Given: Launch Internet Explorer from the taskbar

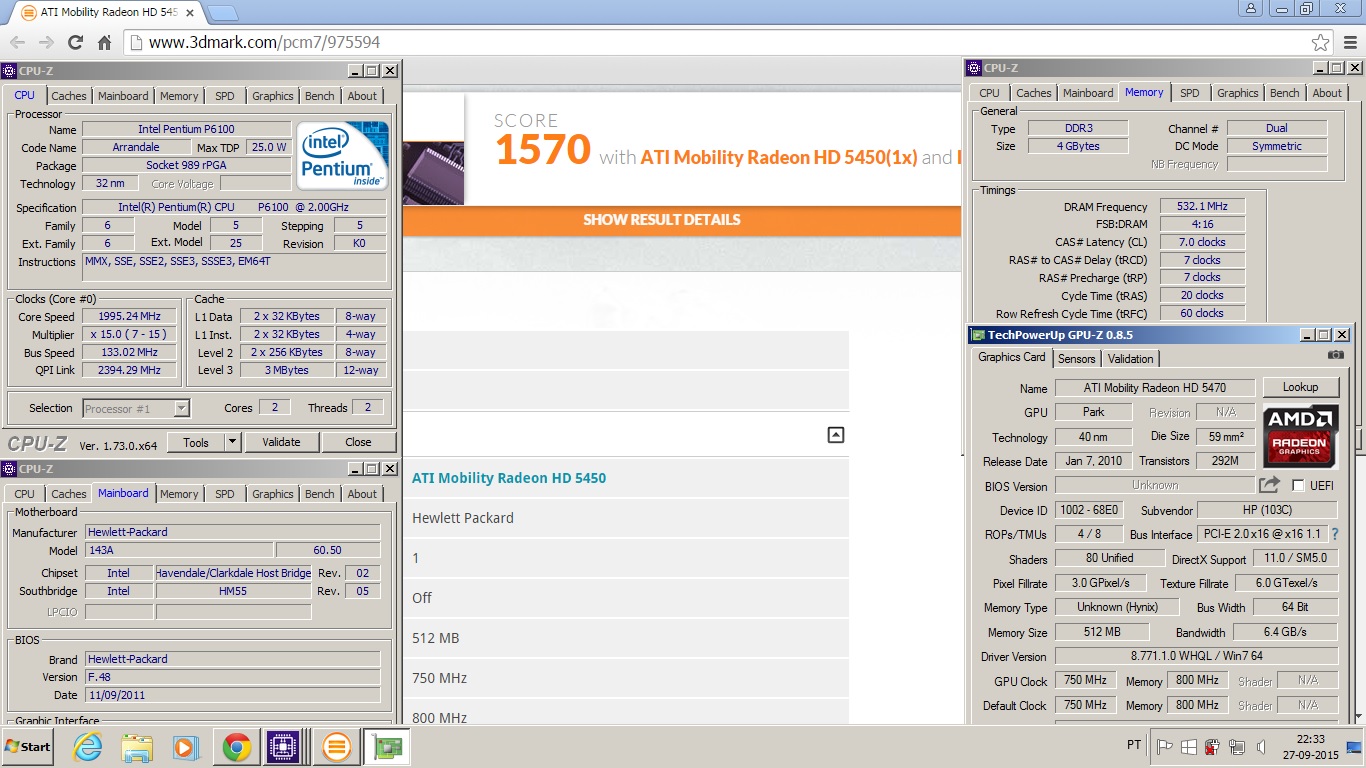Looking at the screenshot, I should [88, 747].
